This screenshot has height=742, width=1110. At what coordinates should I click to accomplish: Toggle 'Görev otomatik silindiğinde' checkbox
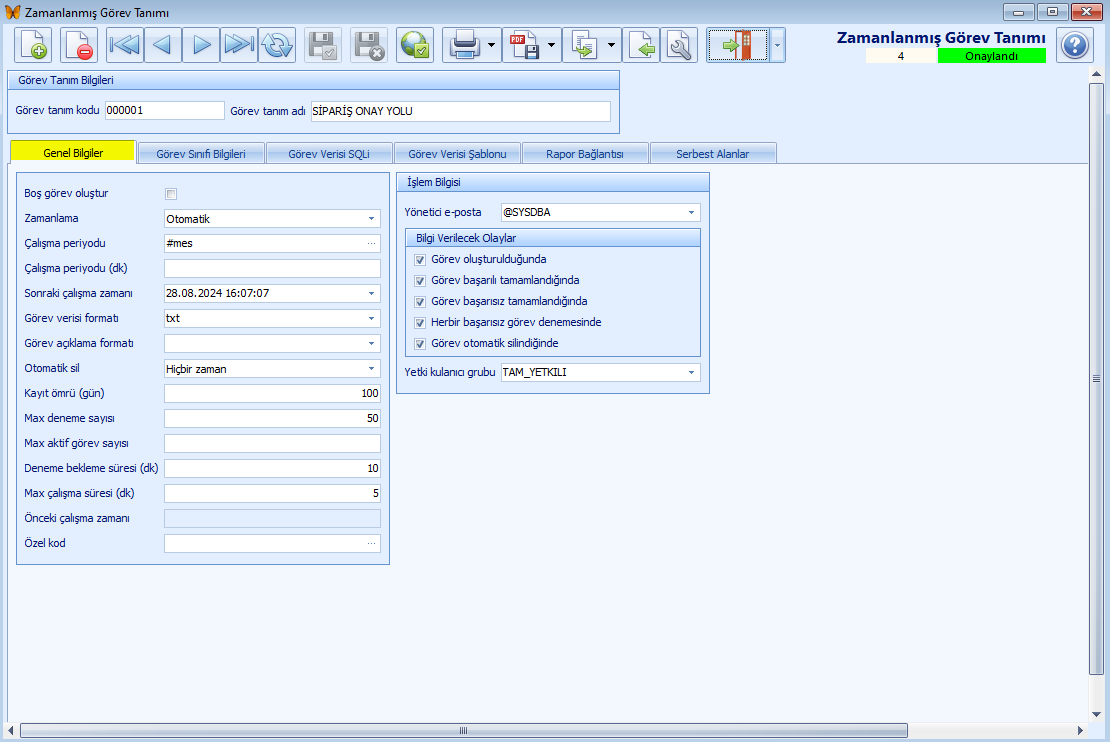pyautogui.click(x=420, y=344)
